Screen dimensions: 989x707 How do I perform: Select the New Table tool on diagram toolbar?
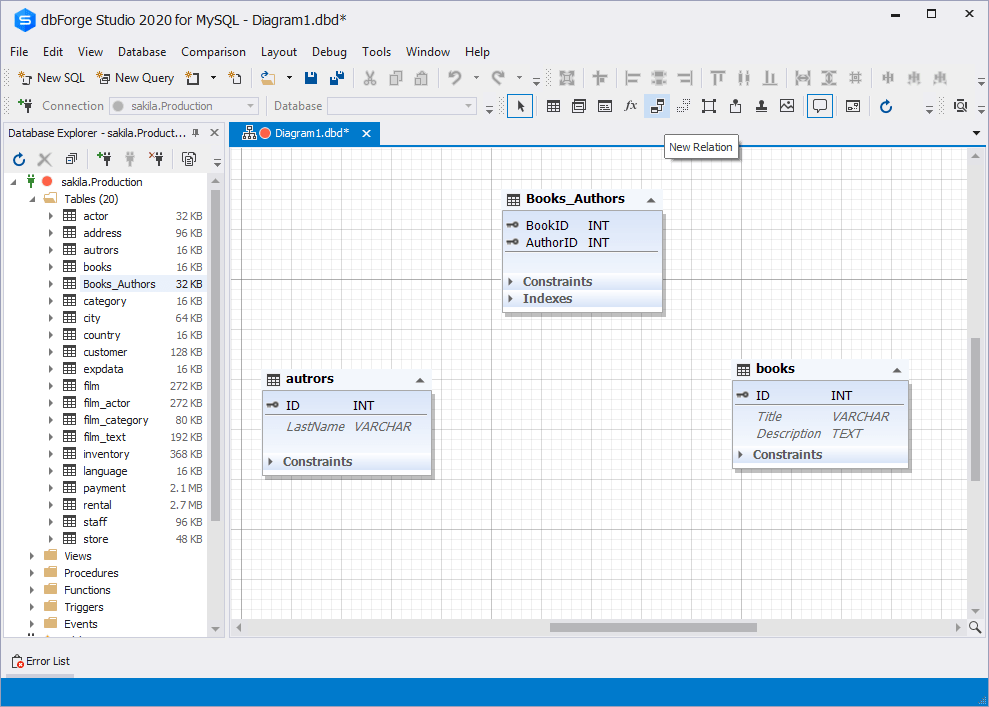point(555,106)
